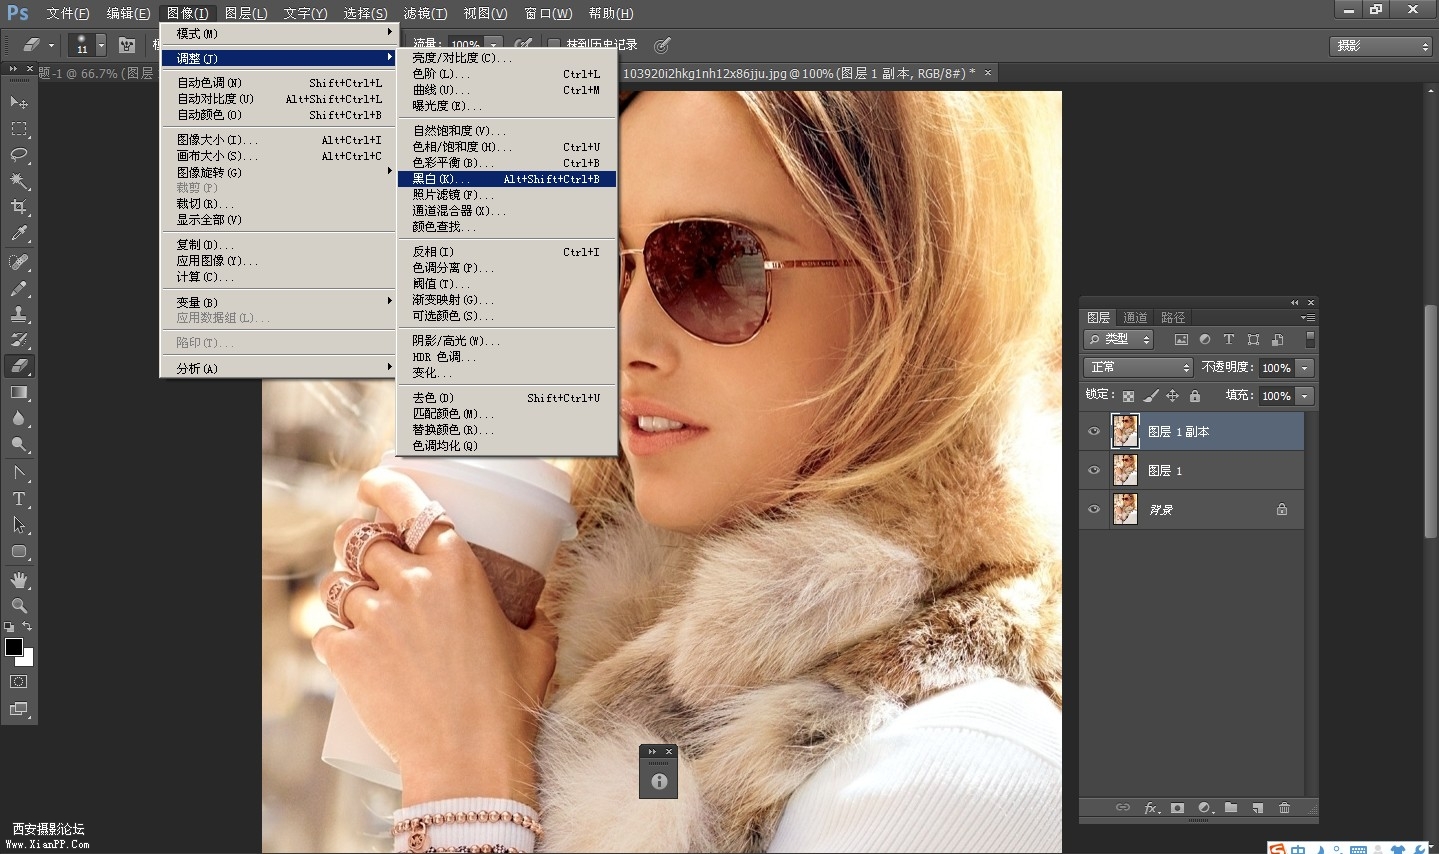Select the Eyedropper tool

(19, 233)
